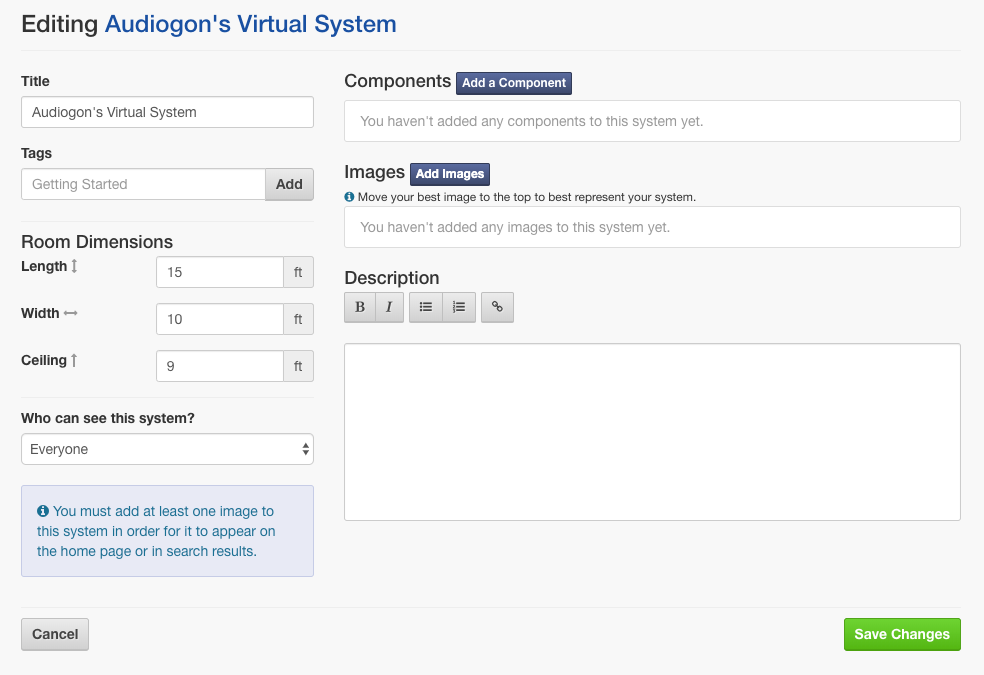Viewport: 984px width, 675px height.
Task: Focus the Tags input field
Action: (144, 184)
